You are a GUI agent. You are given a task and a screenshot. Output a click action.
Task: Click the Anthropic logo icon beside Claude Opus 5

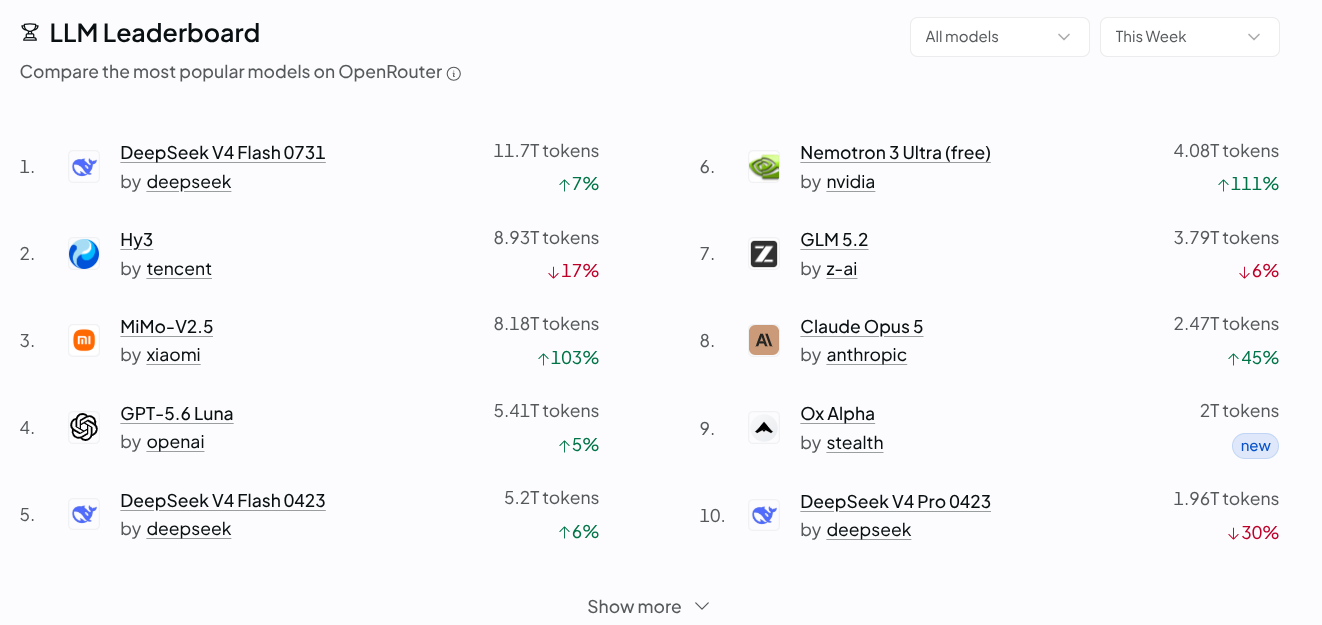click(x=764, y=340)
